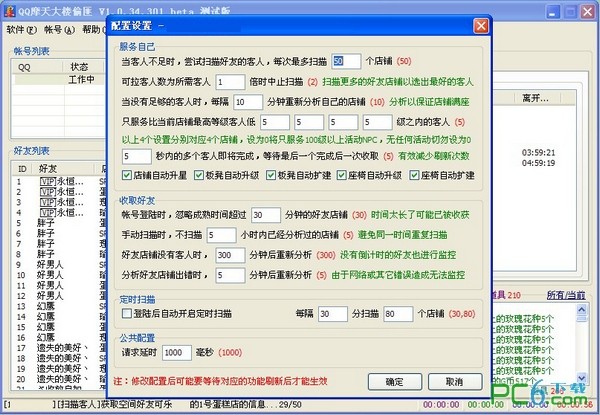Select friend row 20 遗失的美好

click(59, 379)
